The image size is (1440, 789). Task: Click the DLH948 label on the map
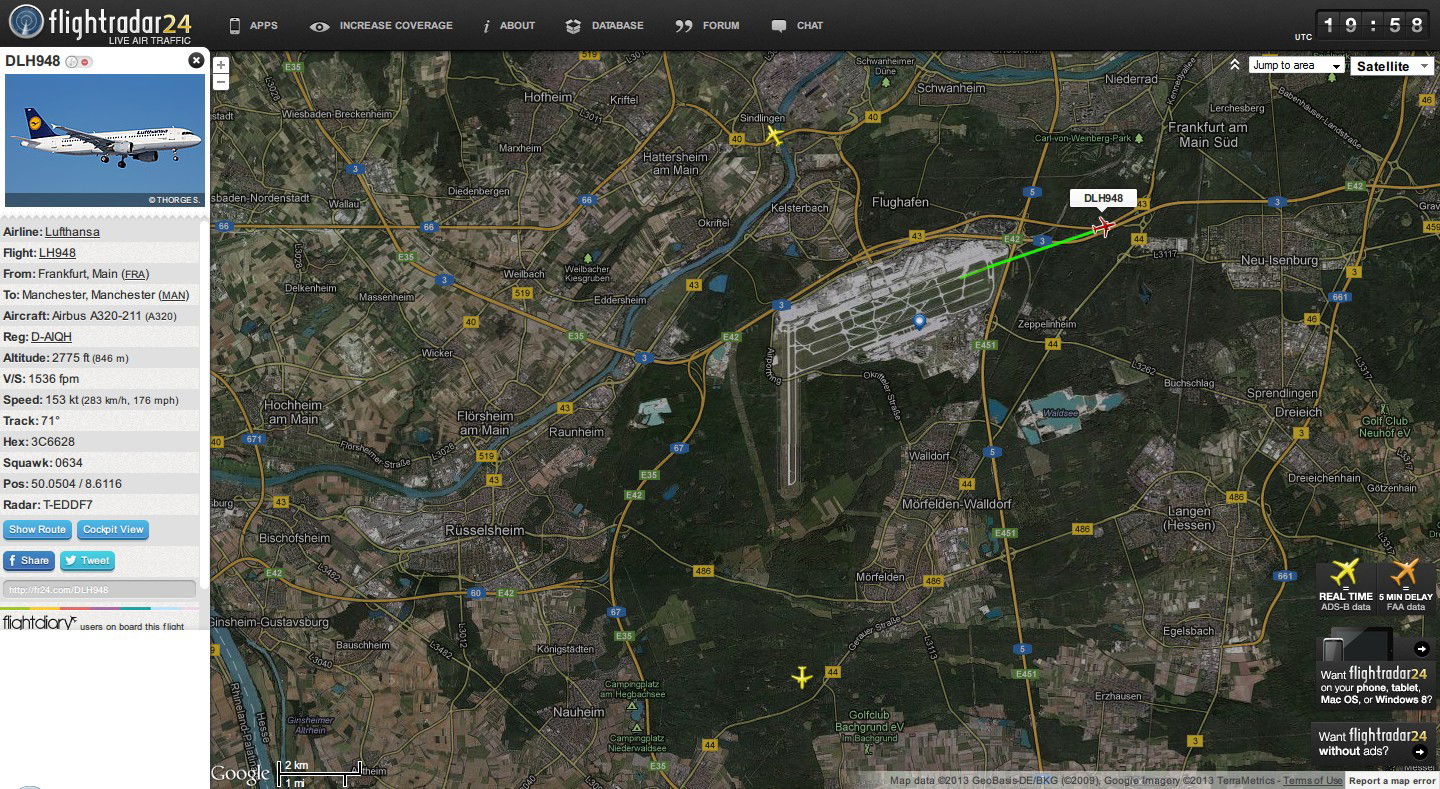coord(1103,198)
